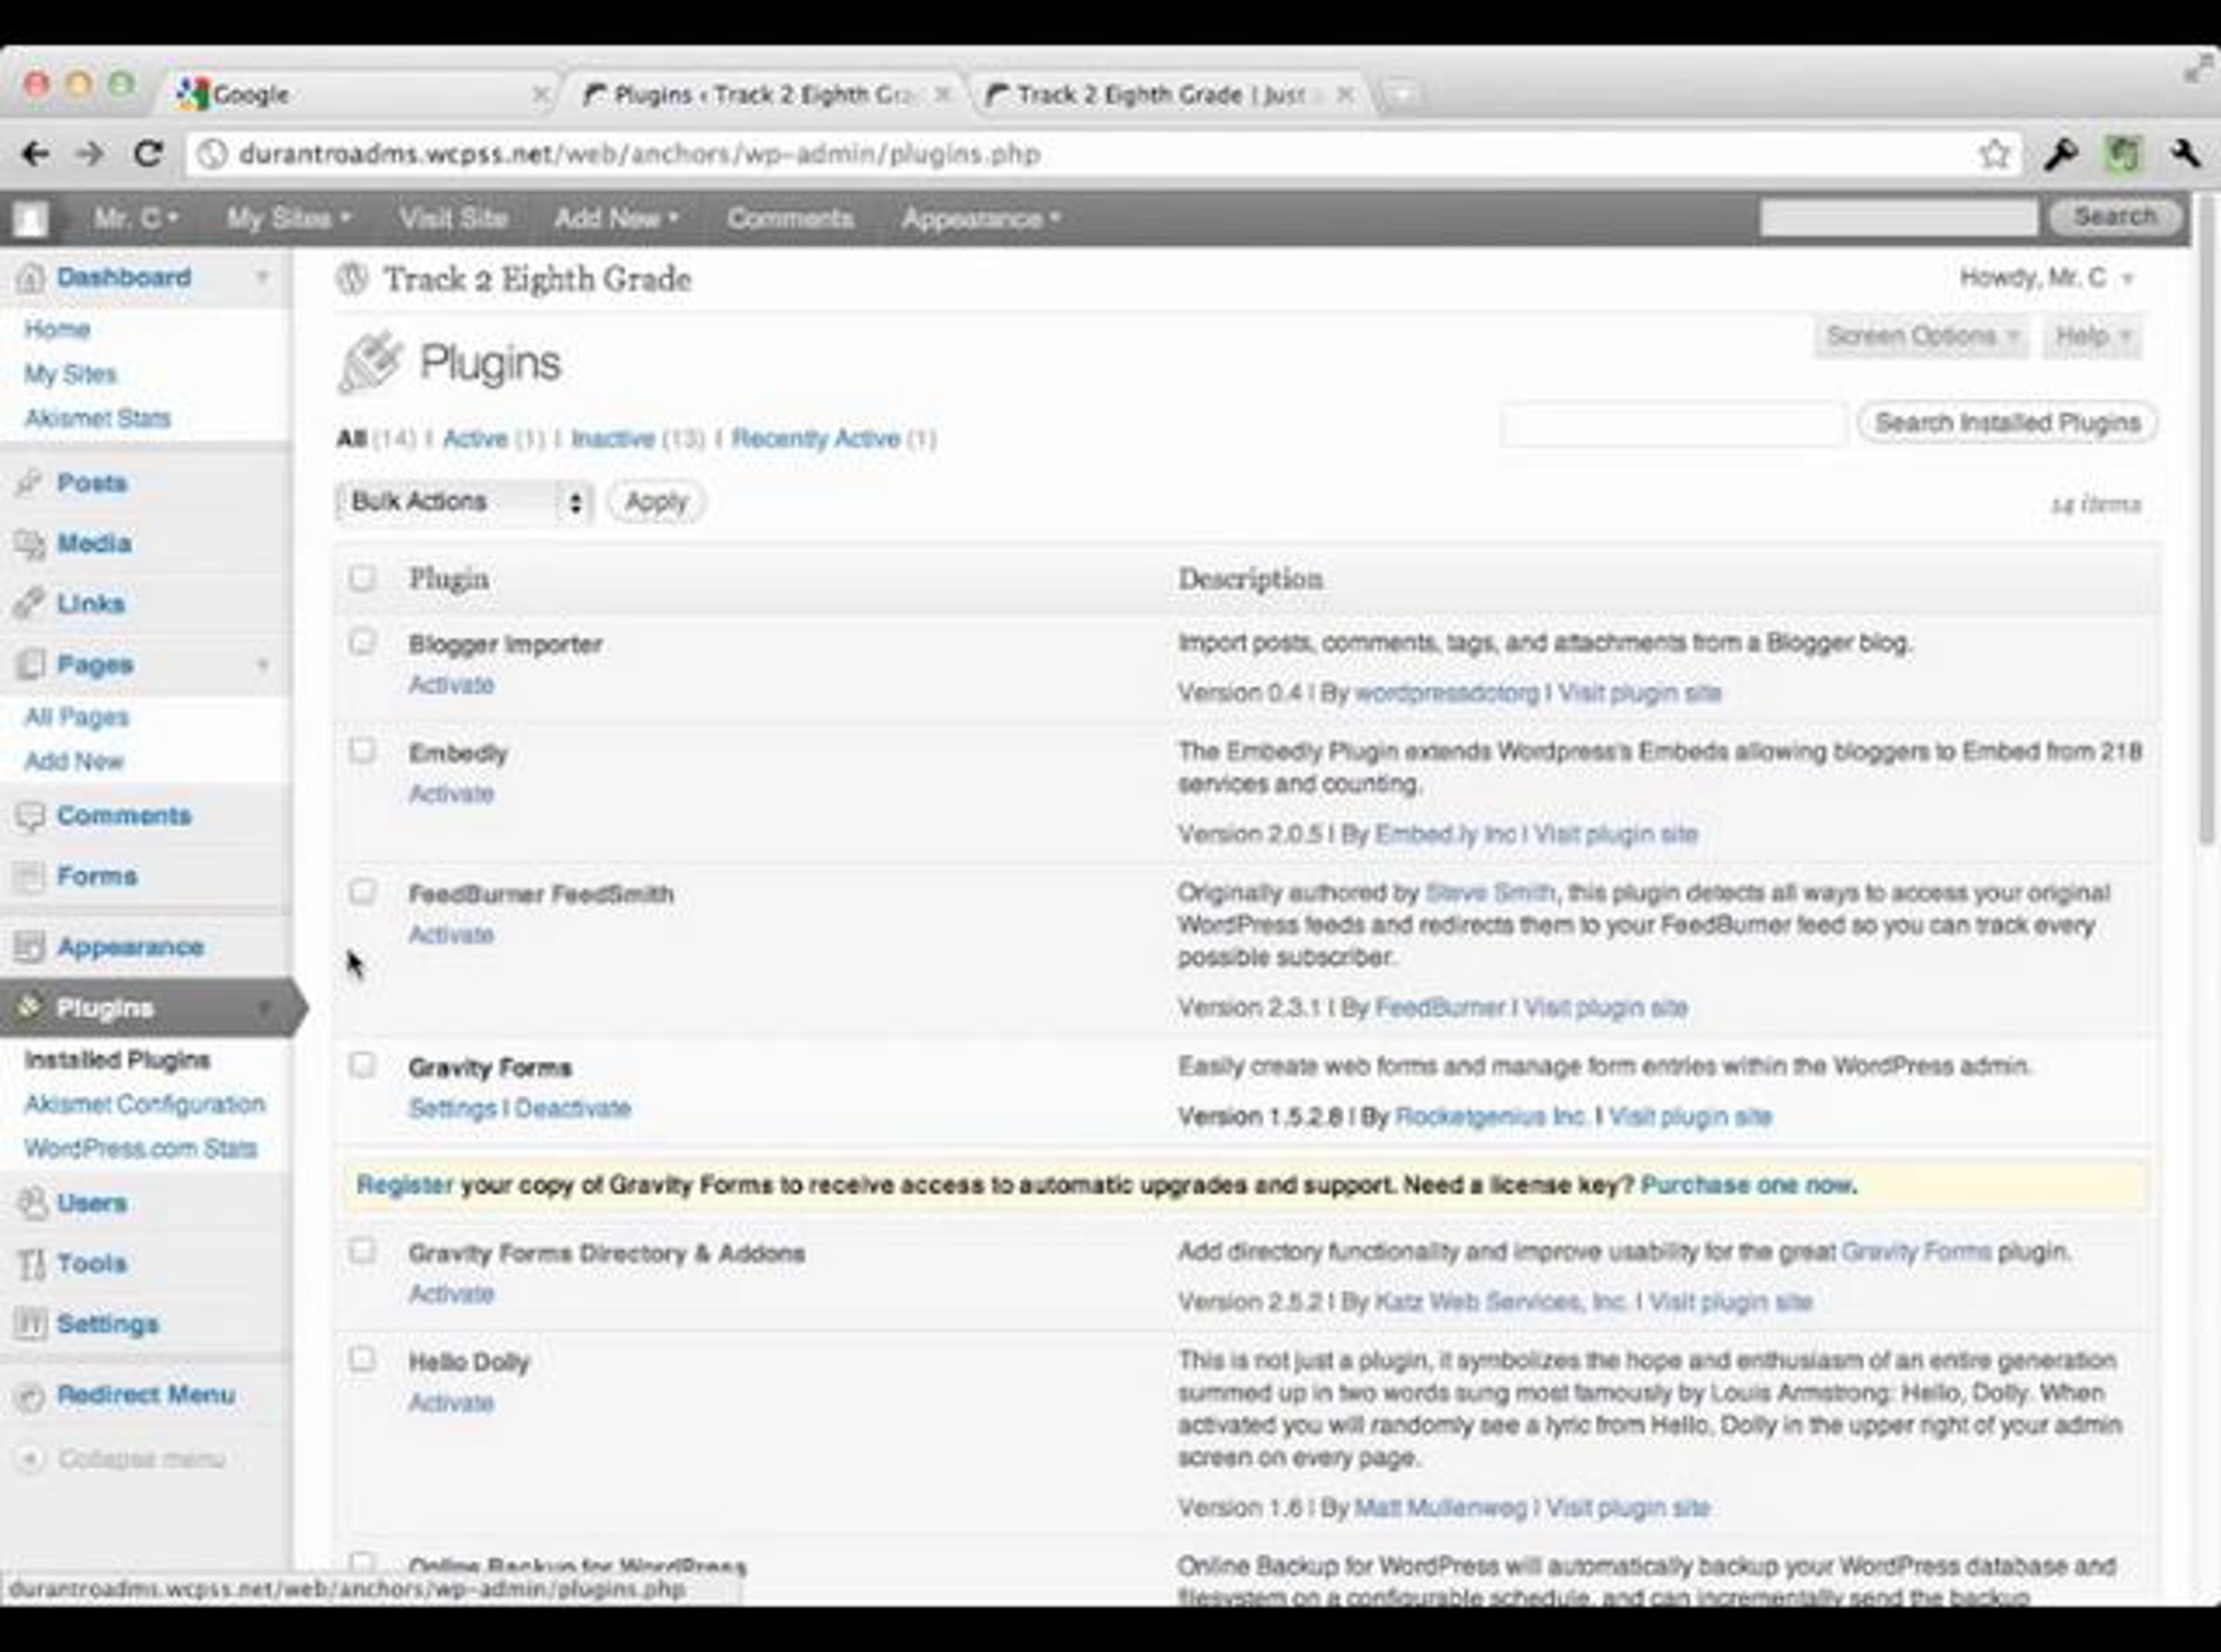
Task: Bookmark the page with the star icon
Action: (1994, 154)
